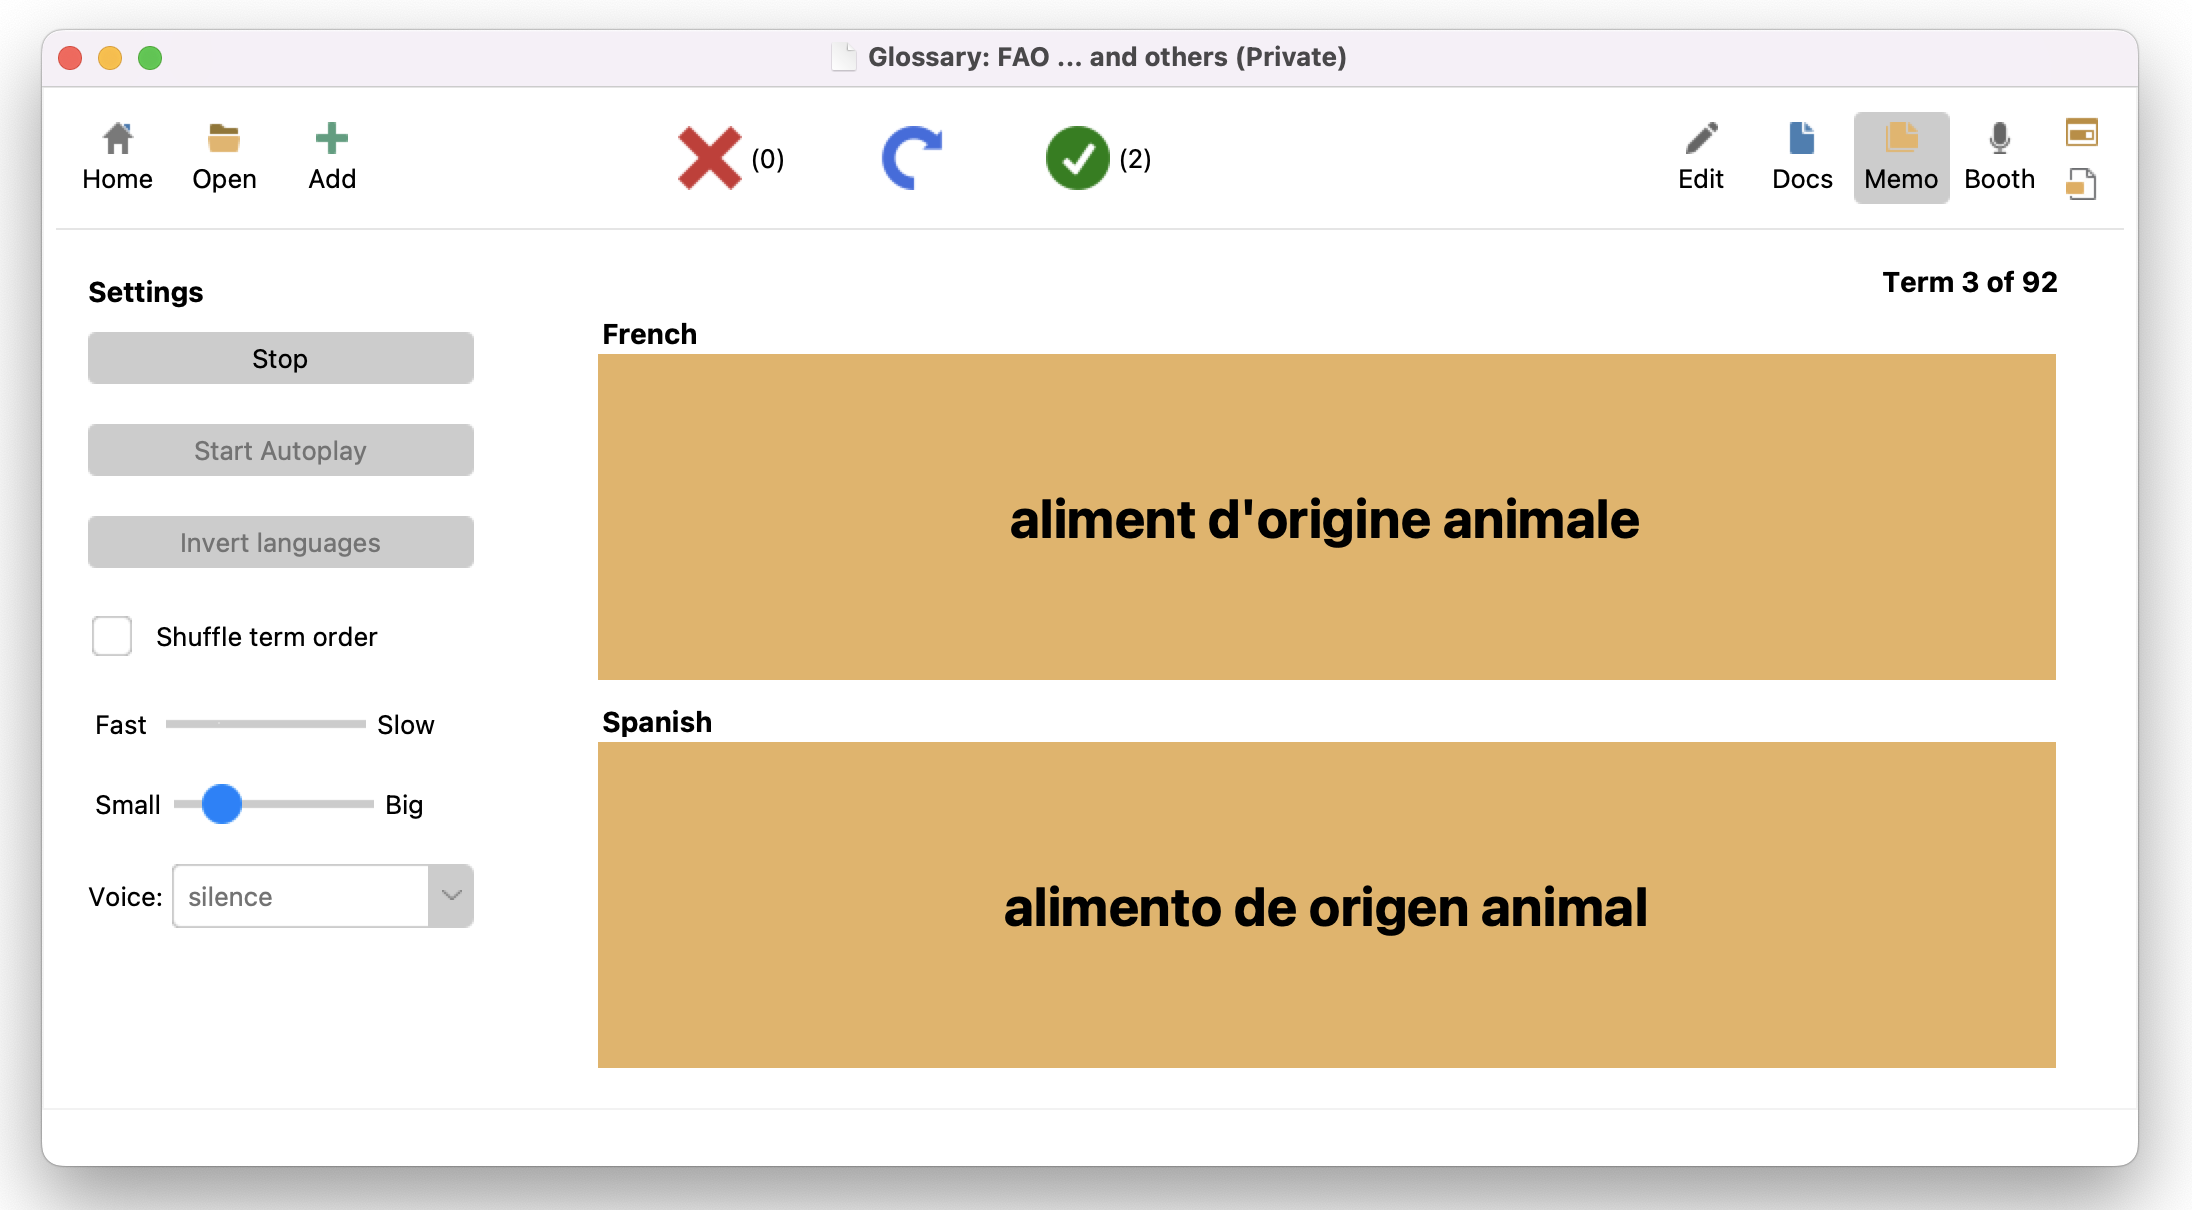The width and height of the screenshot is (2192, 1210).
Task: Click the Start Autoplay button
Action: [x=280, y=450]
